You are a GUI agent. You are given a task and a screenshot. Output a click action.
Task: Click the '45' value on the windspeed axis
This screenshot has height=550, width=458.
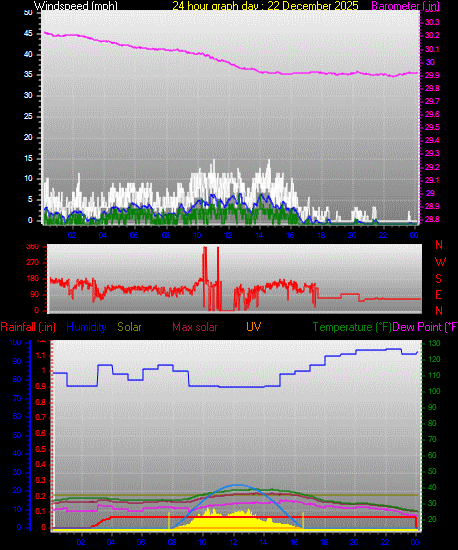[x=28, y=34]
